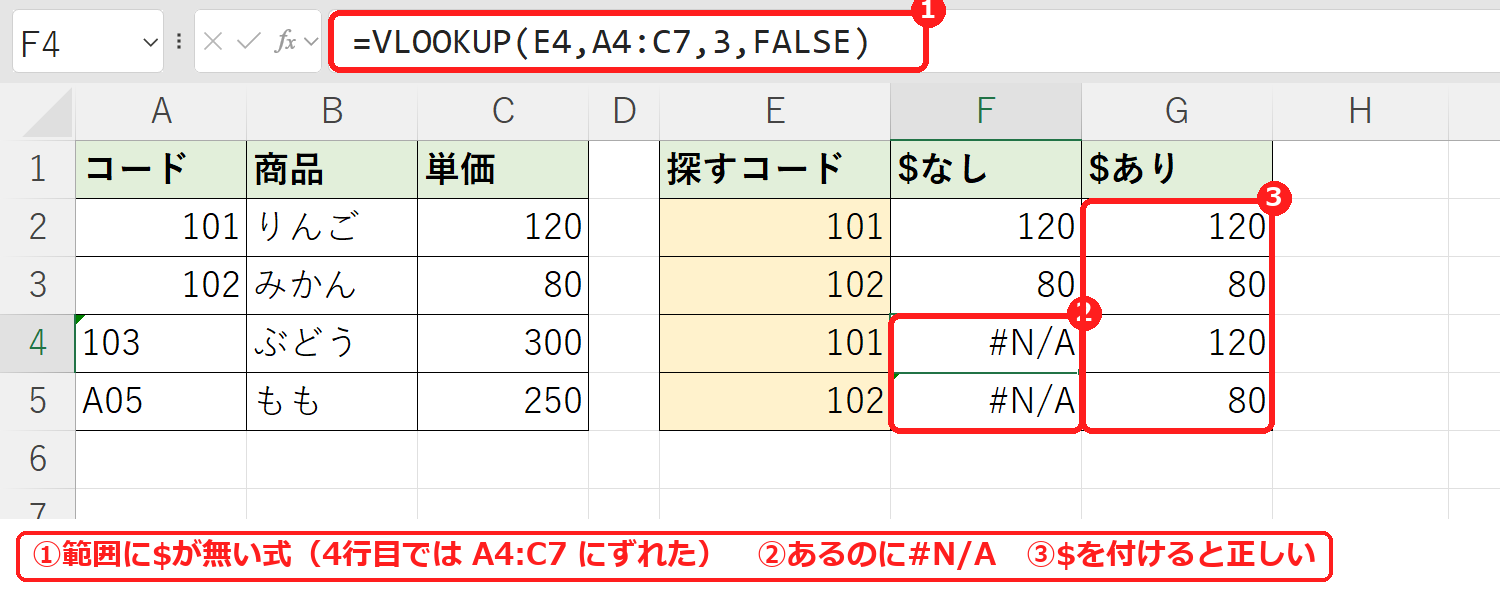Select row 2 header
The width and height of the screenshot is (1500, 589).
pos(38,227)
